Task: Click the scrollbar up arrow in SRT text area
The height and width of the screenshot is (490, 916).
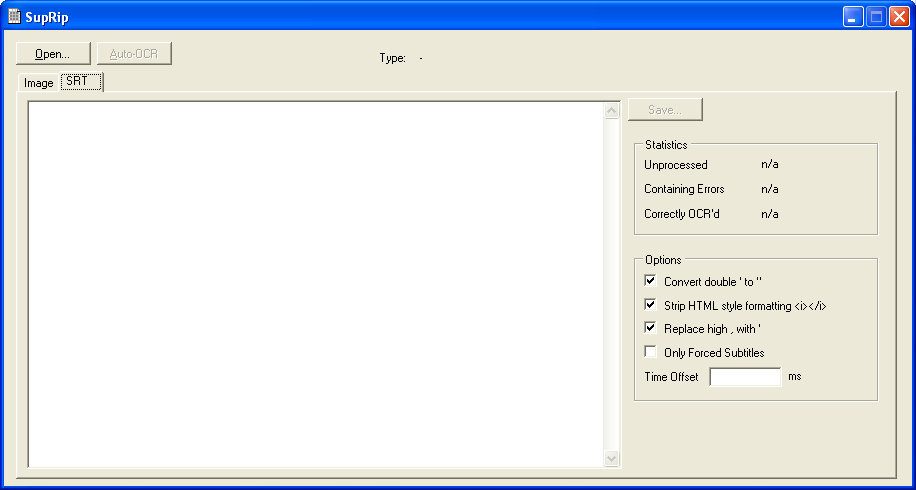Action: click(612, 111)
